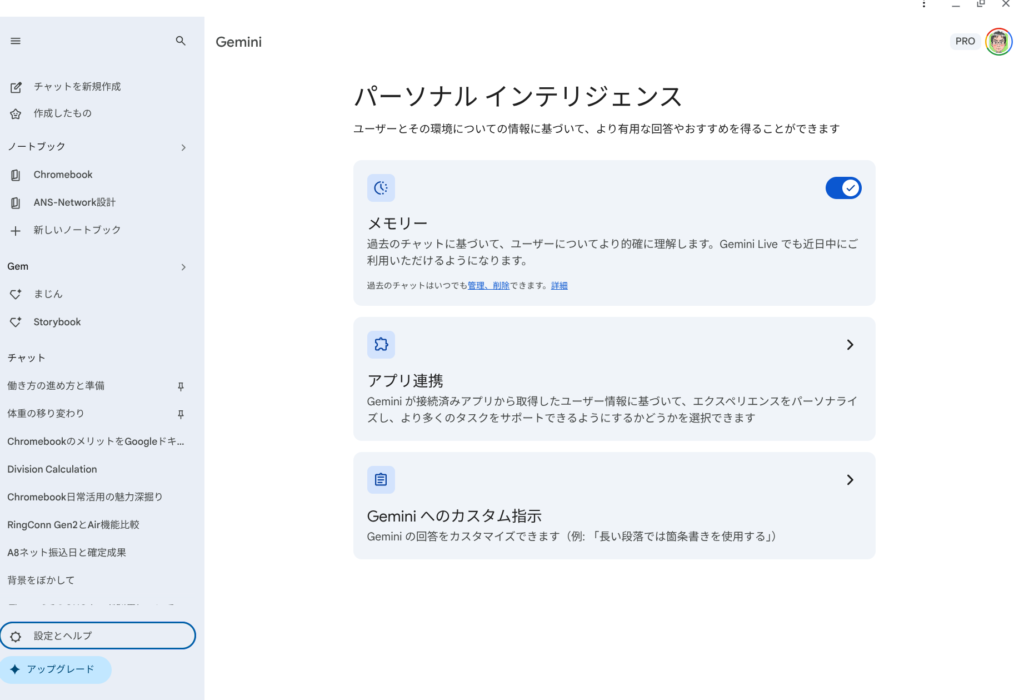Click the puzzle icon on アプリ連携 card
Viewport: 1024px width, 700px height.
pyautogui.click(x=381, y=345)
